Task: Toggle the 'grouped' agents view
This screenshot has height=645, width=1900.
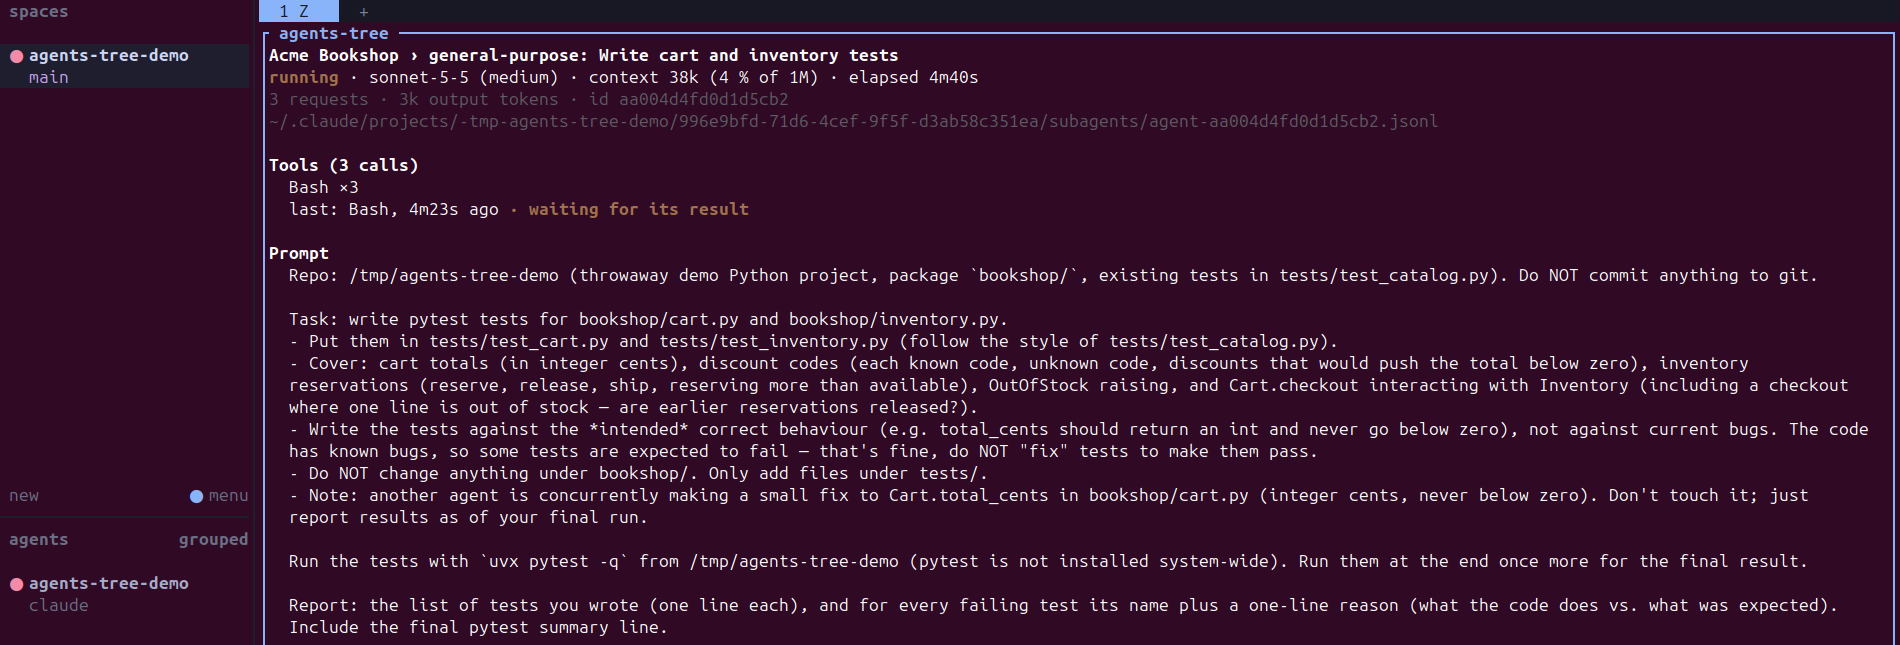Action: 213,540
